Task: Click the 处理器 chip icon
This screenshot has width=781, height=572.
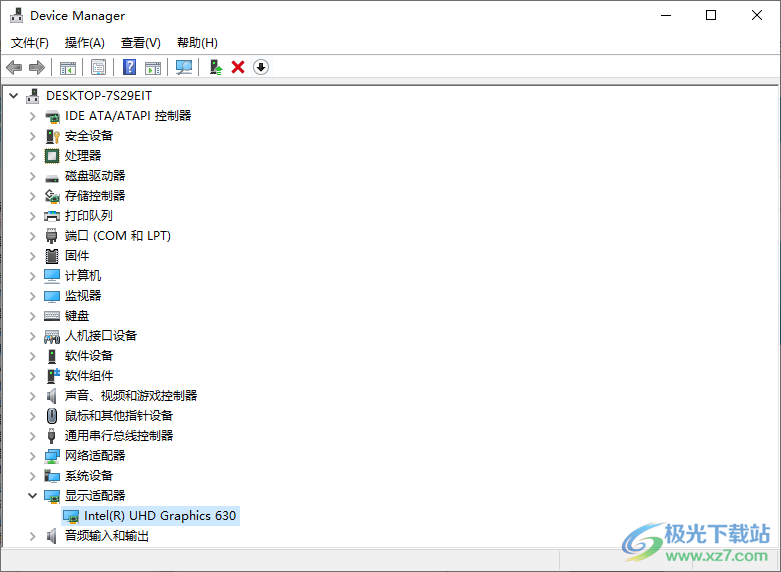Action: tap(52, 156)
